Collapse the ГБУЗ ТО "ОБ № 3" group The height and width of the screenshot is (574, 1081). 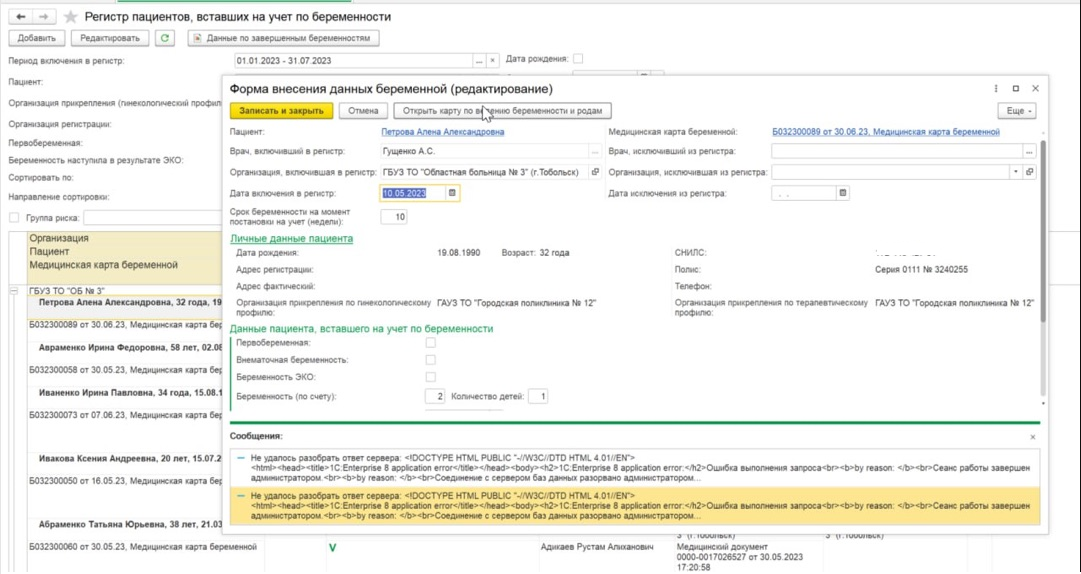point(14,291)
